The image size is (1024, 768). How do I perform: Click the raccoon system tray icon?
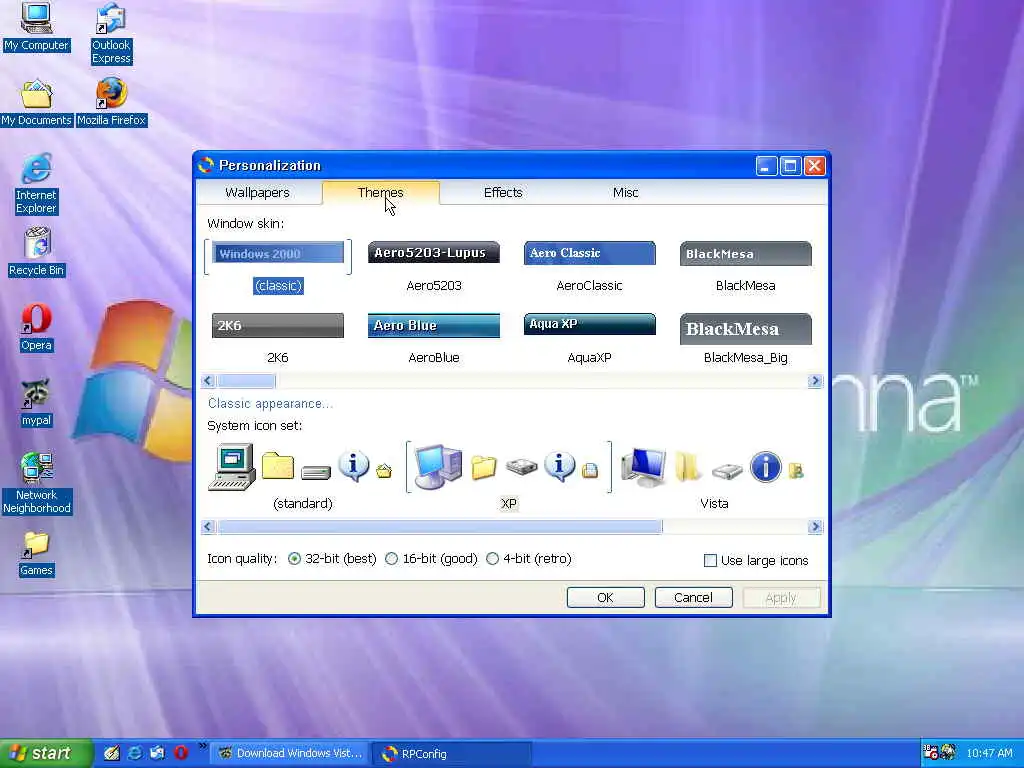click(x=948, y=752)
